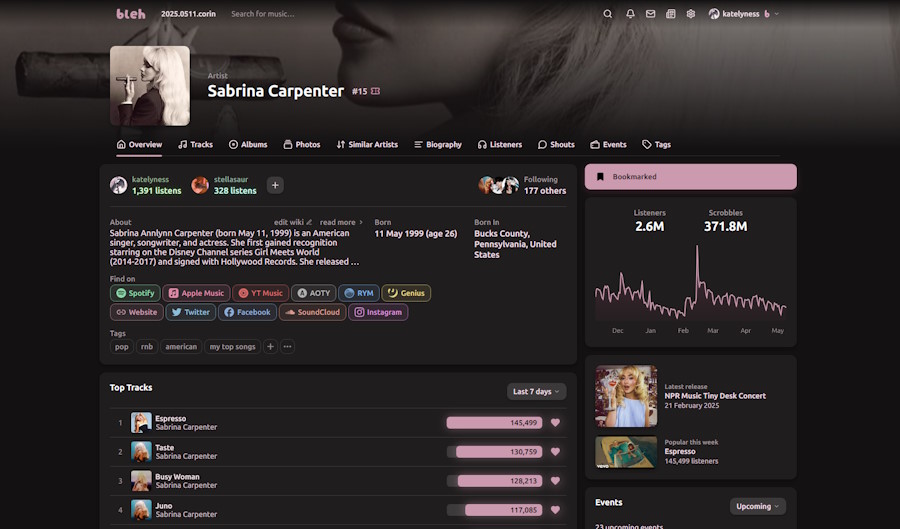
Task: Click into the Search for music field
Action: [290, 14]
